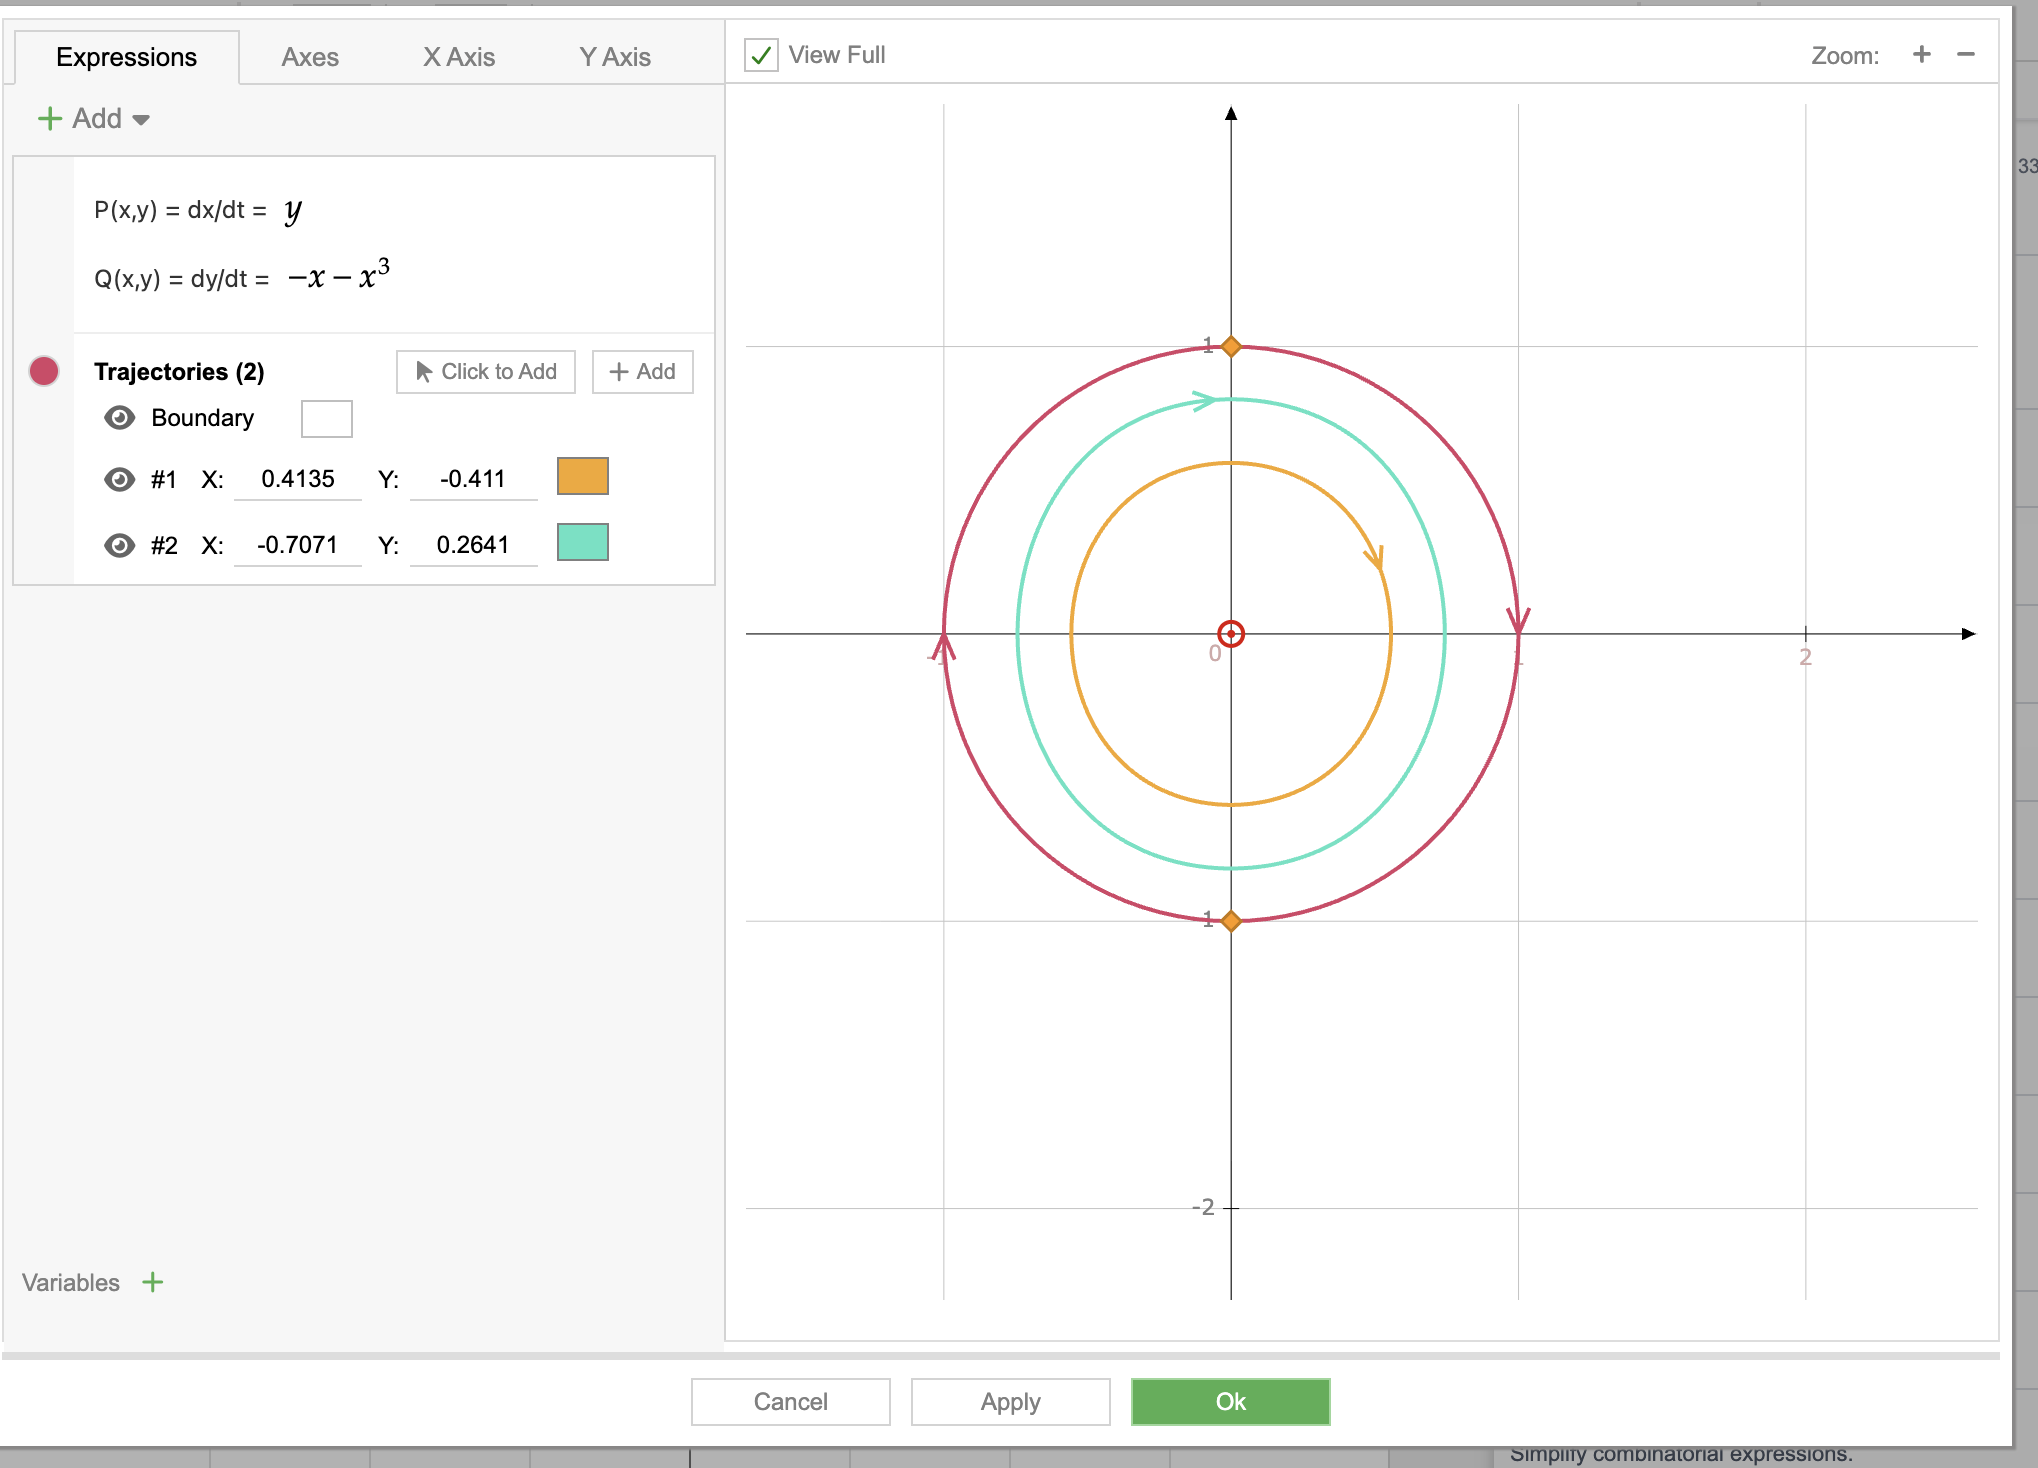
Task: Click red boundary arrowhead at x=-1
Action: click(943, 647)
